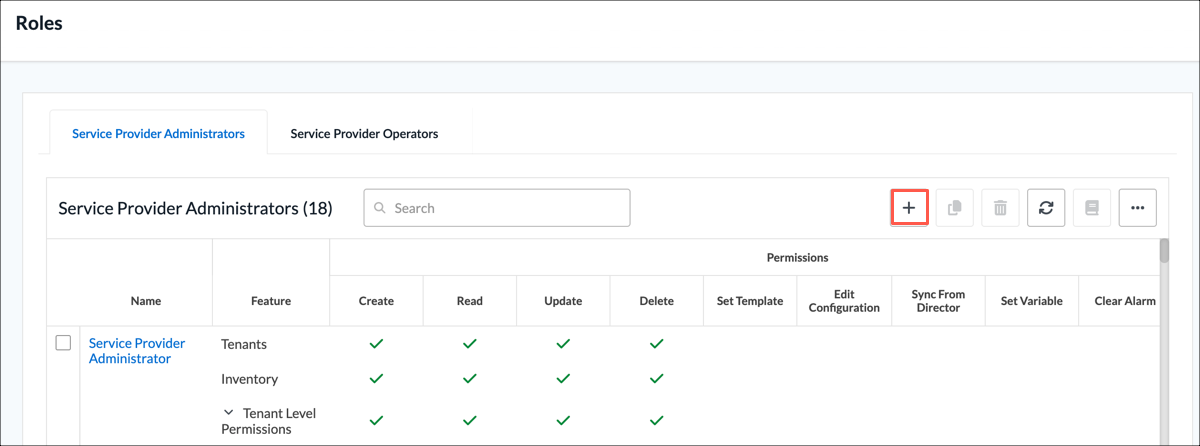Click the Clear Alarm column header
1200x446 pixels.
click(x=1125, y=301)
